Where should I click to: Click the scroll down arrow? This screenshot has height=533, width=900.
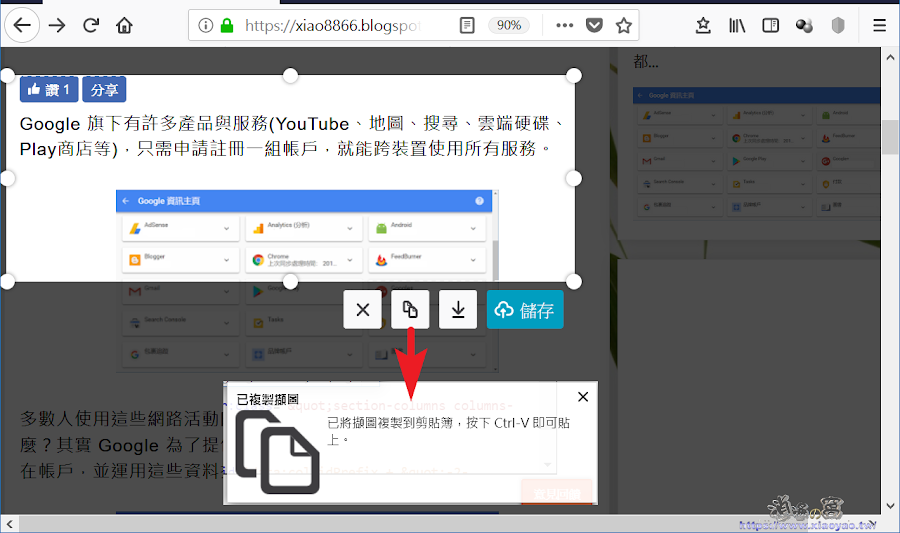pyautogui.click(x=890, y=506)
